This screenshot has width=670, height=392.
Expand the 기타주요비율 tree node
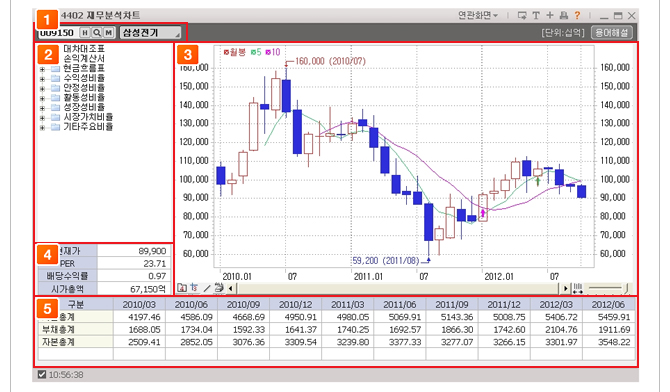[42, 127]
